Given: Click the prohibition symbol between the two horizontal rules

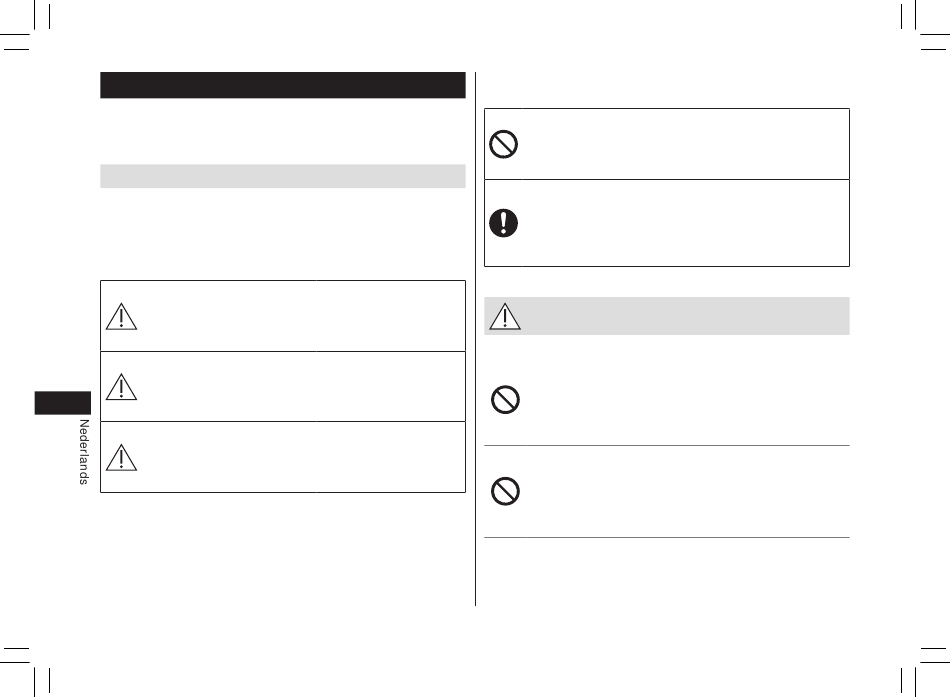Looking at the screenshot, I should pos(505,491).
